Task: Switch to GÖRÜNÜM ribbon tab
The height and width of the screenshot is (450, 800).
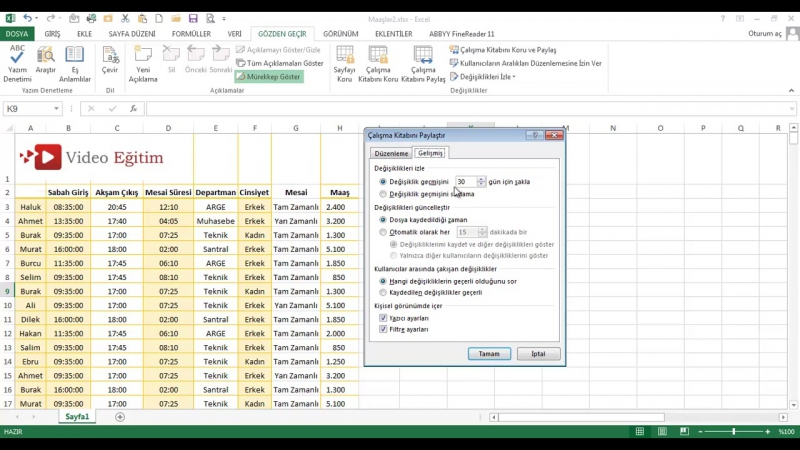Action: click(x=340, y=34)
